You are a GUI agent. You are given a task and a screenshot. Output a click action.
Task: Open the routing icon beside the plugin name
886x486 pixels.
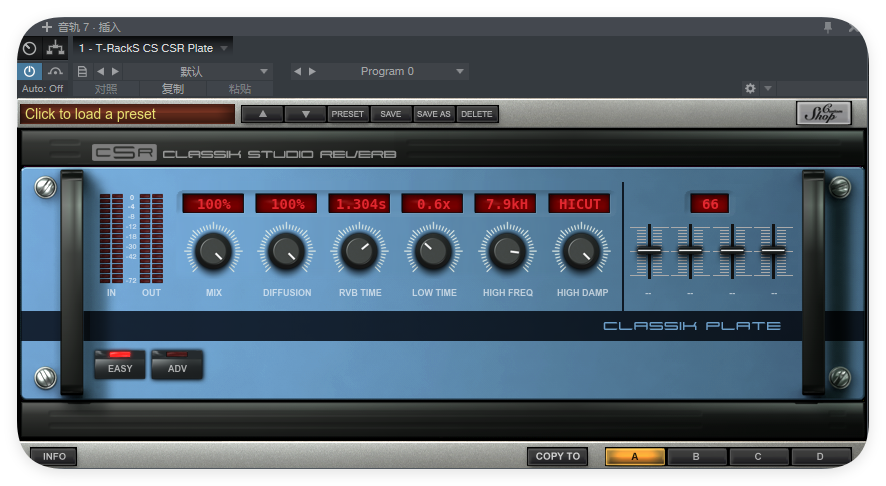coord(55,49)
